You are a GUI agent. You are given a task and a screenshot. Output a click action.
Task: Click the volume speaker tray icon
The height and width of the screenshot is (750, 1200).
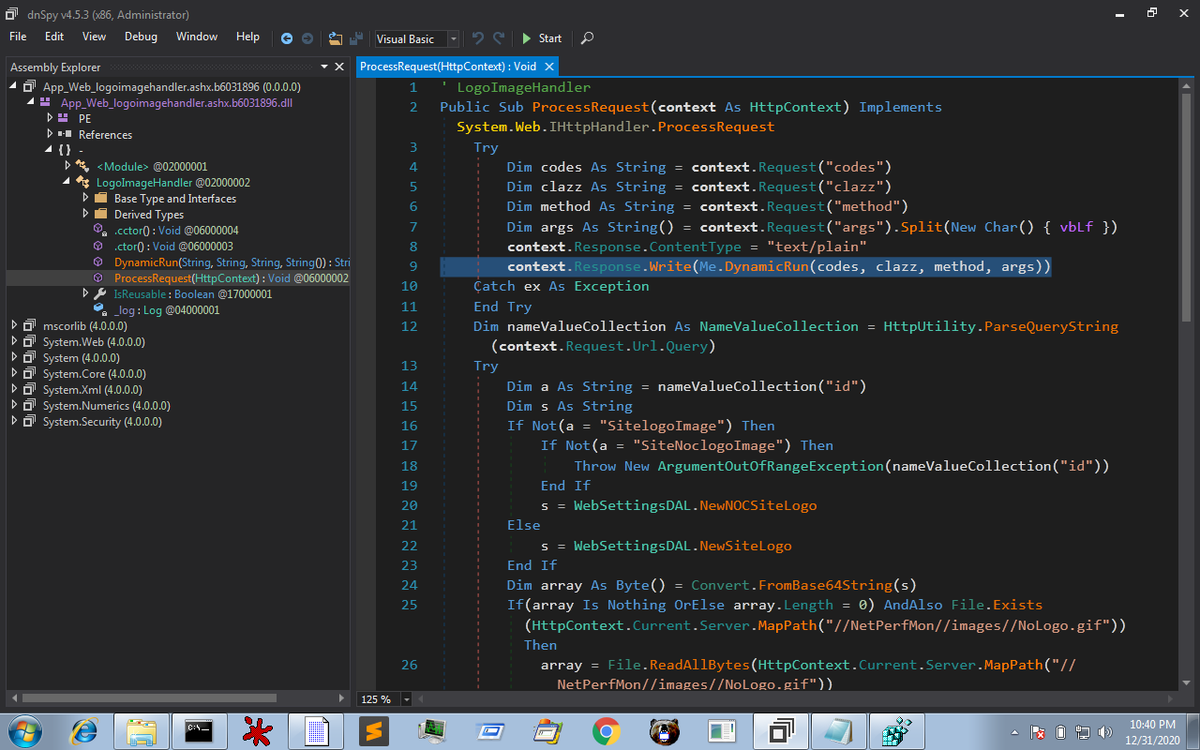pos(1106,732)
